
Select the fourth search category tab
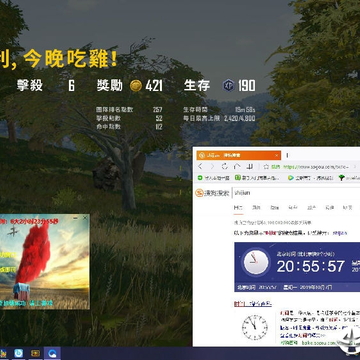[293, 208]
